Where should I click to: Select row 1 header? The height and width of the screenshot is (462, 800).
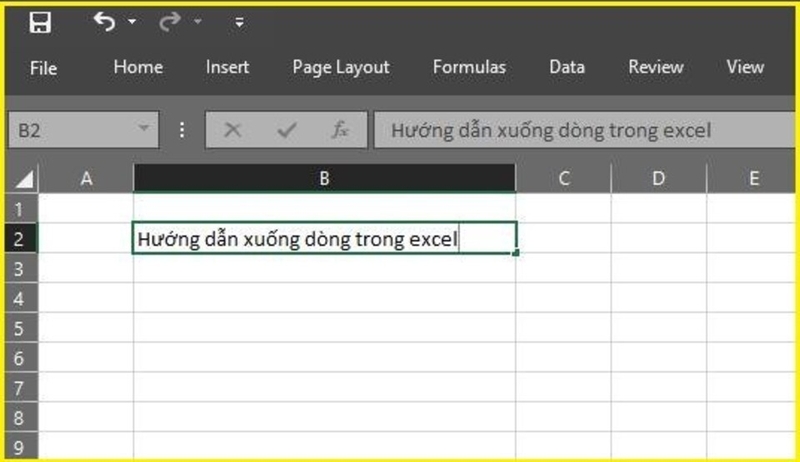click(21, 208)
